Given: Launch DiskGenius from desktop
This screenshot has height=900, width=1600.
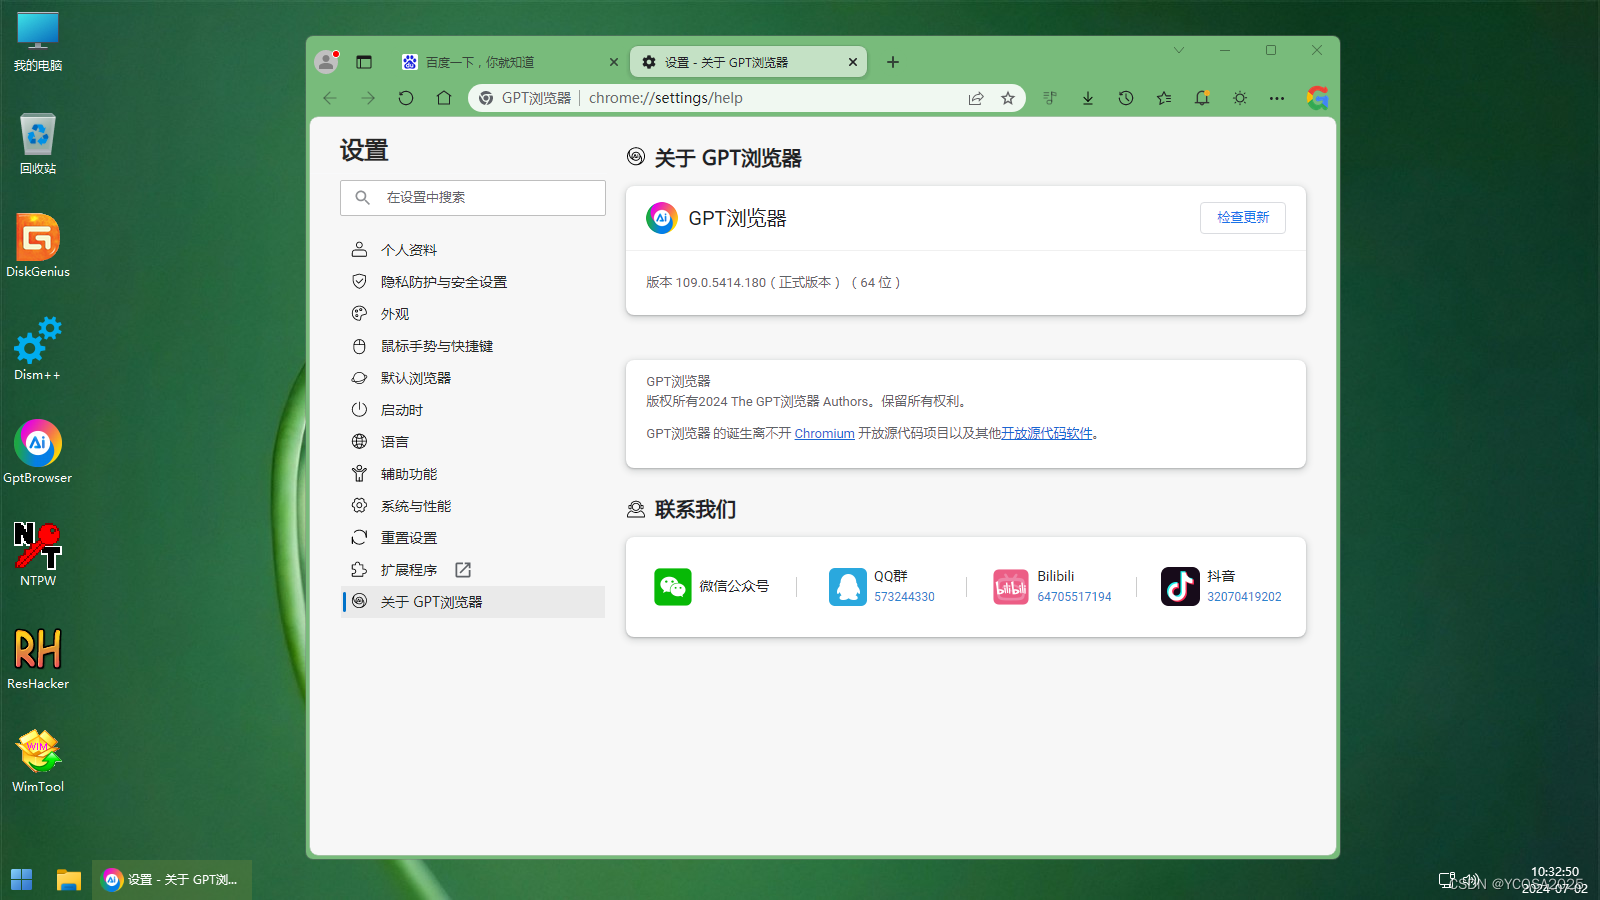Looking at the screenshot, I should 38,246.
